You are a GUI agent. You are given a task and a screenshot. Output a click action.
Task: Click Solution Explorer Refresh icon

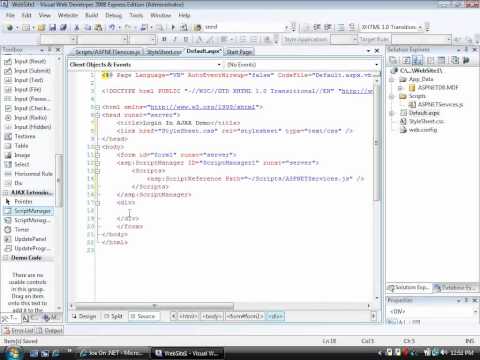[406, 60]
